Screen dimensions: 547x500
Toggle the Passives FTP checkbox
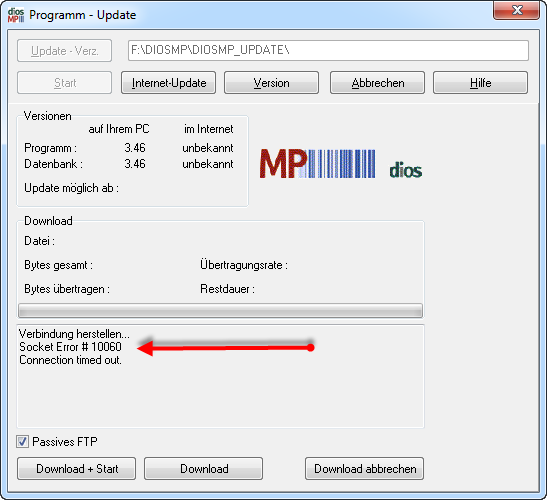click(x=23, y=442)
